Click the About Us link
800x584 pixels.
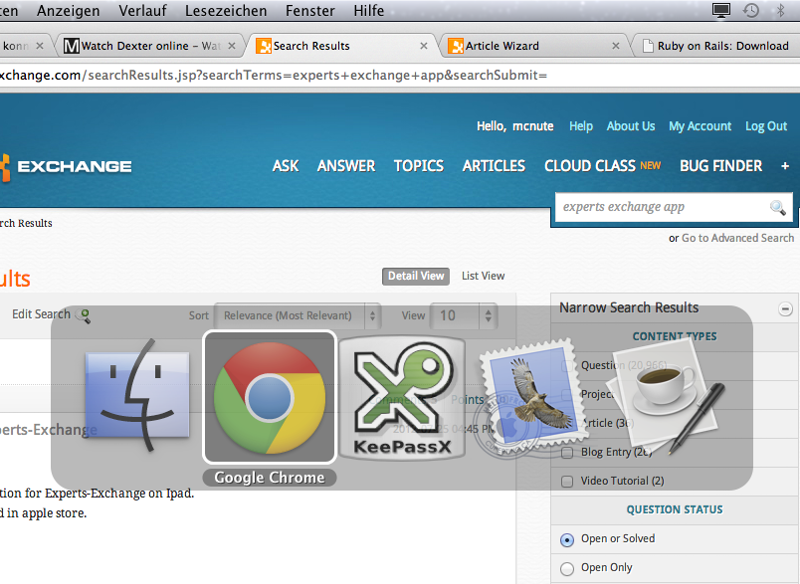631,126
